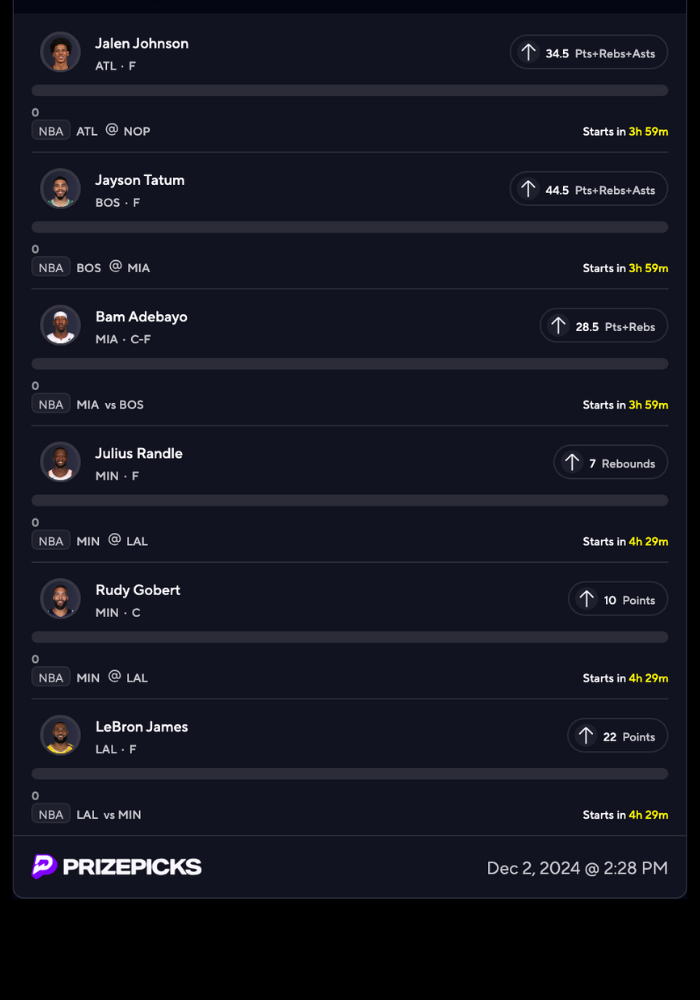This screenshot has height=1000, width=700.
Task: Click up arrow on Jalen Johnson's 34.5 pick
Action: (x=528, y=53)
